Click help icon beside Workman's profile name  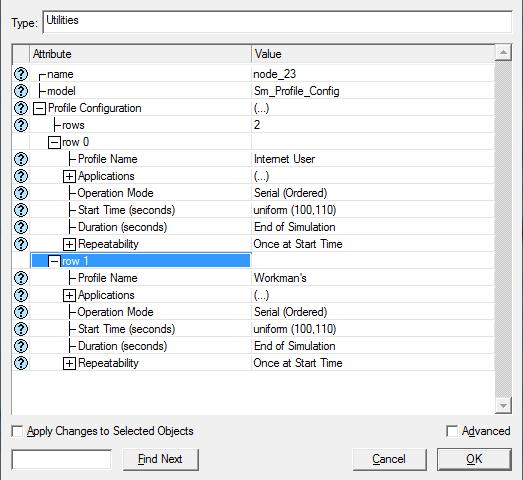pyautogui.click(x=21, y=278)
